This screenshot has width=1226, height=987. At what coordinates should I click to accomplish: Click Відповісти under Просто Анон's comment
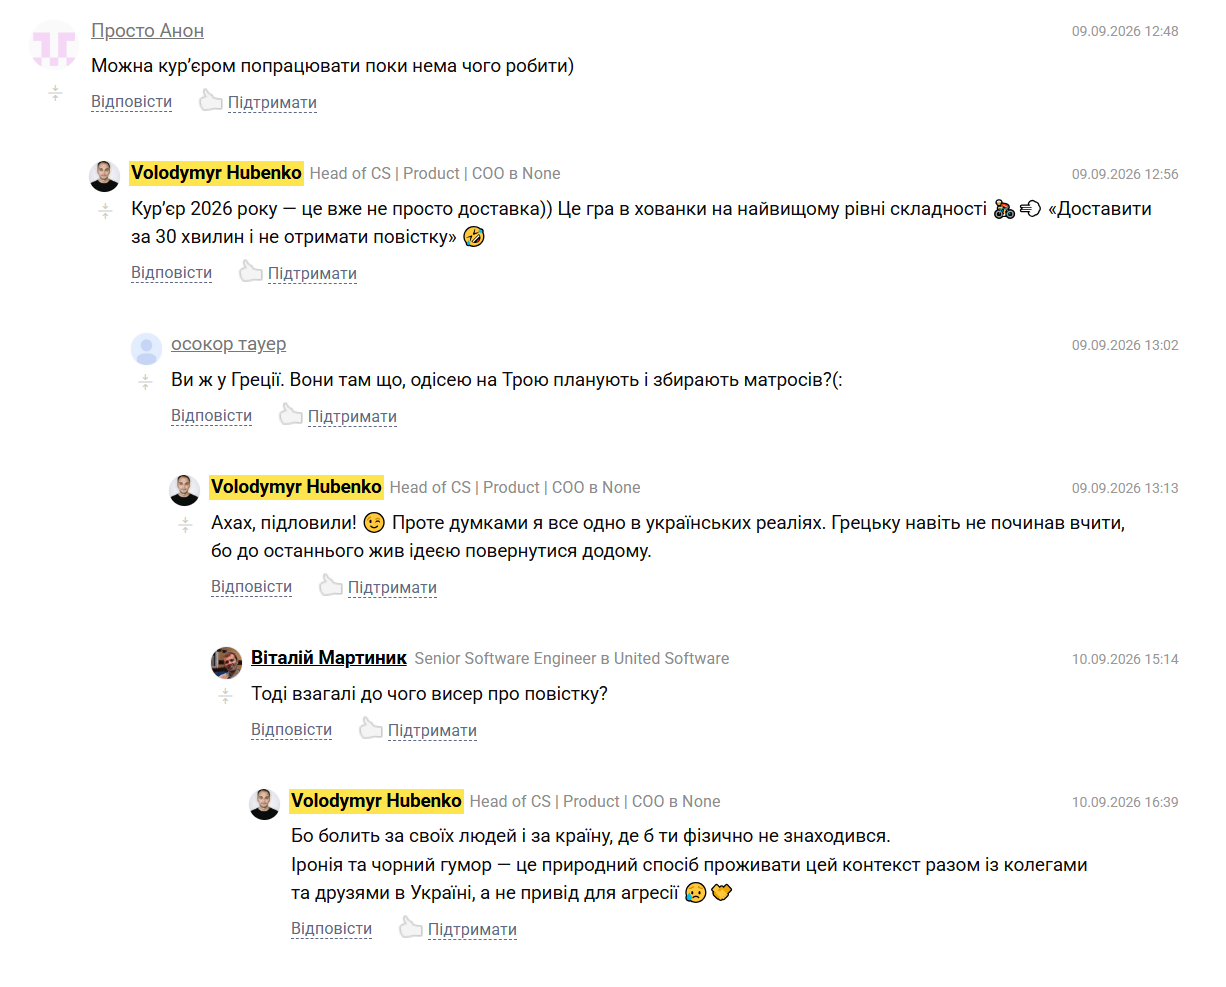point(131,102)
